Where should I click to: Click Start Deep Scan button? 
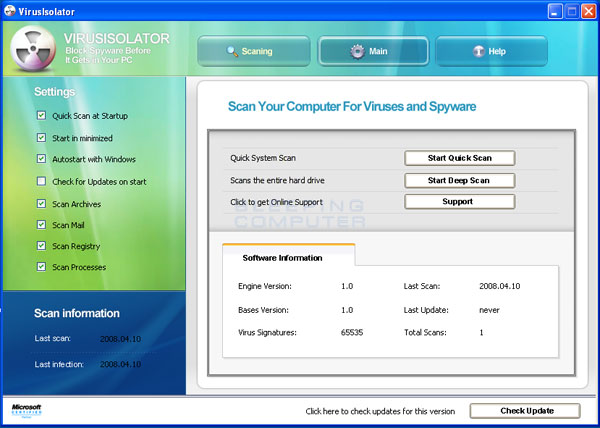pos(460,181)
